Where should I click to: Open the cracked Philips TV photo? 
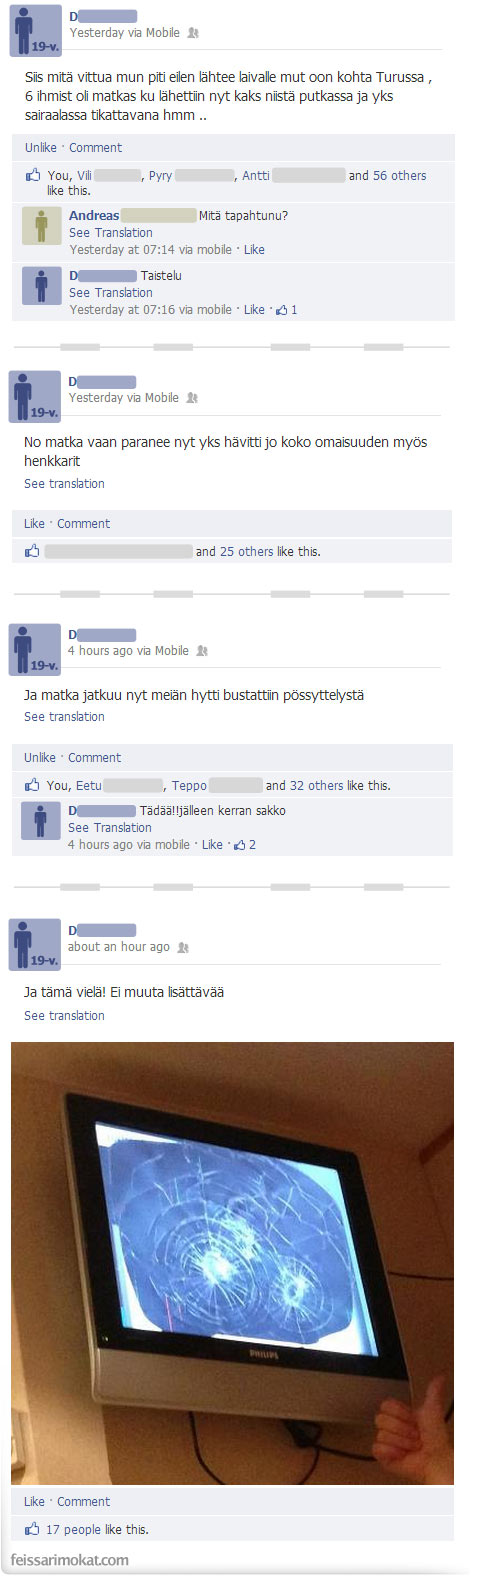click(x=232, y=1263)
